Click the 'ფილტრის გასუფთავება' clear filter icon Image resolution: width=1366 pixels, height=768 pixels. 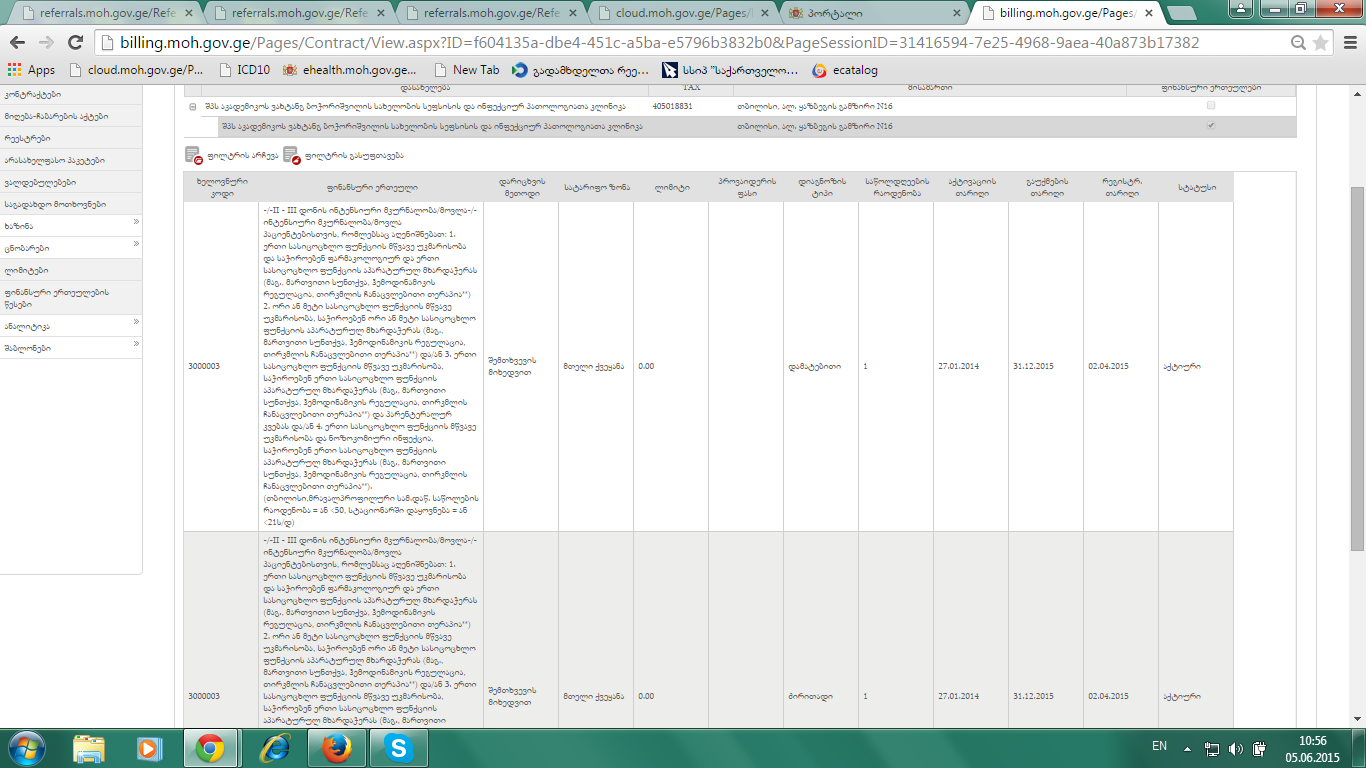pos(291,155)
